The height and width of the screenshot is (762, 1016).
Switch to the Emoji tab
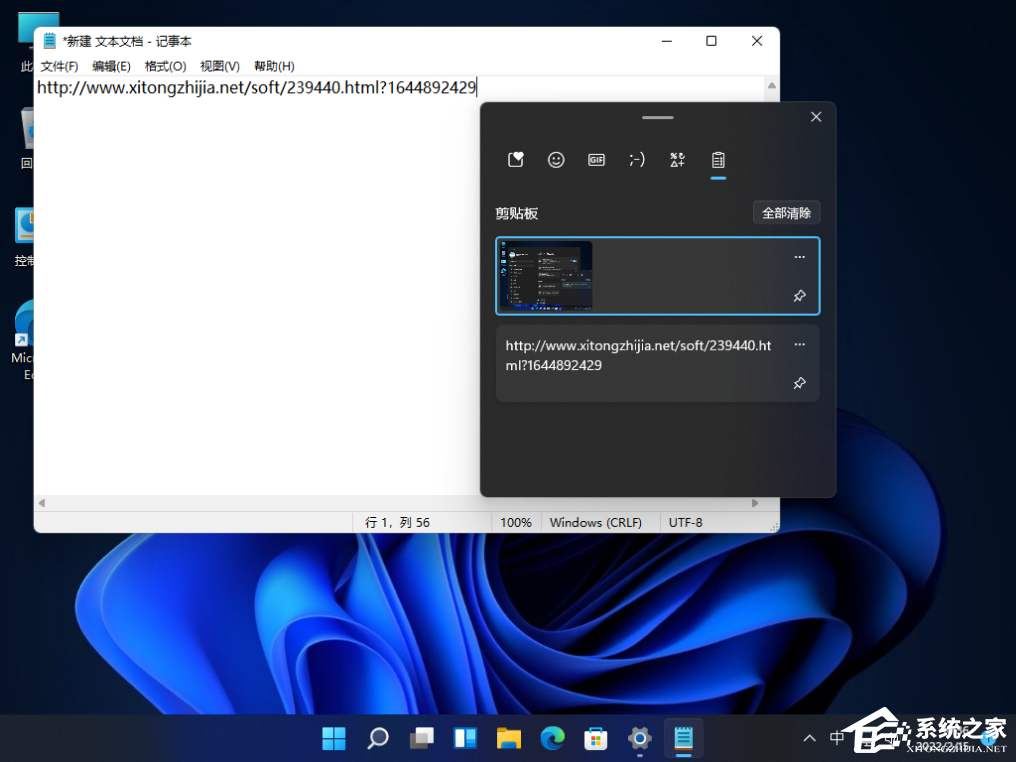click(556, 159)
